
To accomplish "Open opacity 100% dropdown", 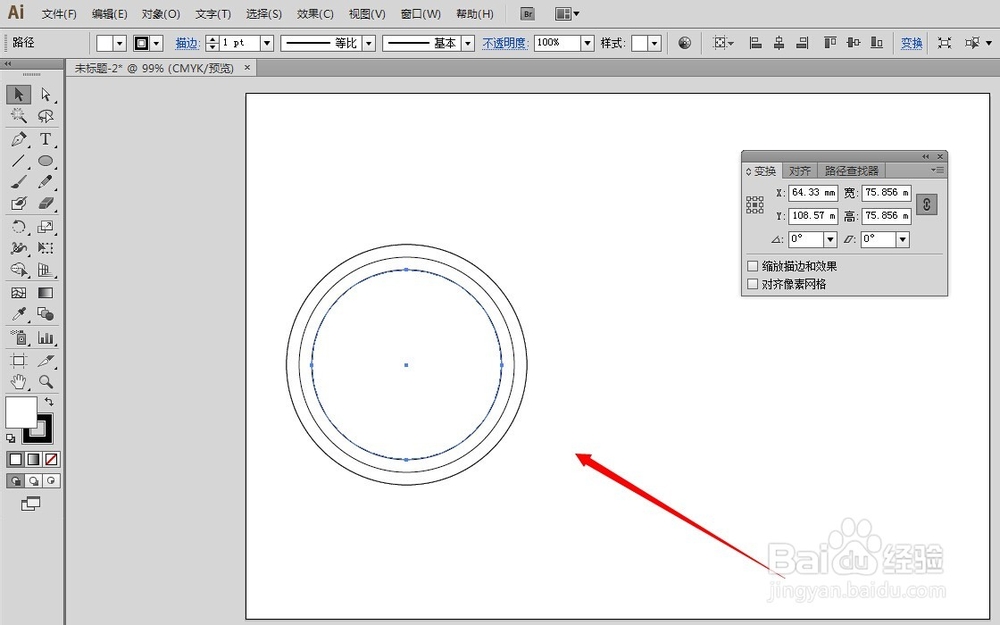I will (587, 43).
